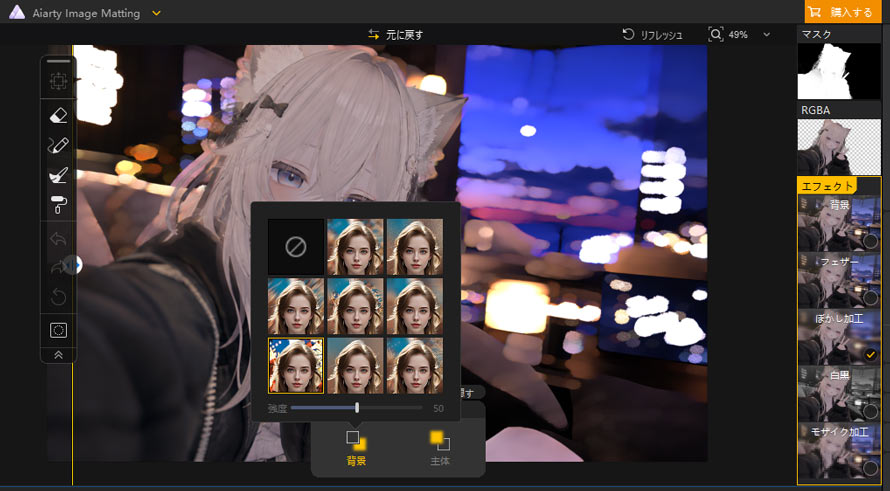Pick the preset thumbnail in row two, right
This screenshot has height=491, width=890.
(415, 306)
